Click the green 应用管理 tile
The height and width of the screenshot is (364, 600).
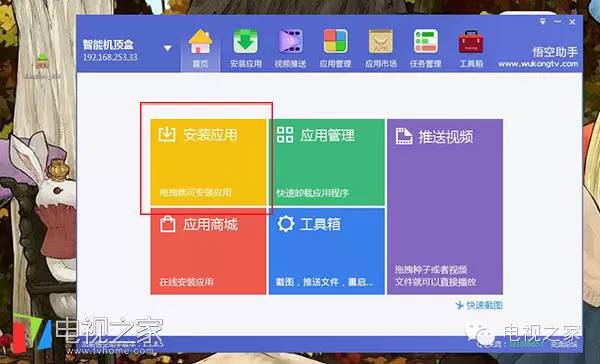(x=327, y=162)
